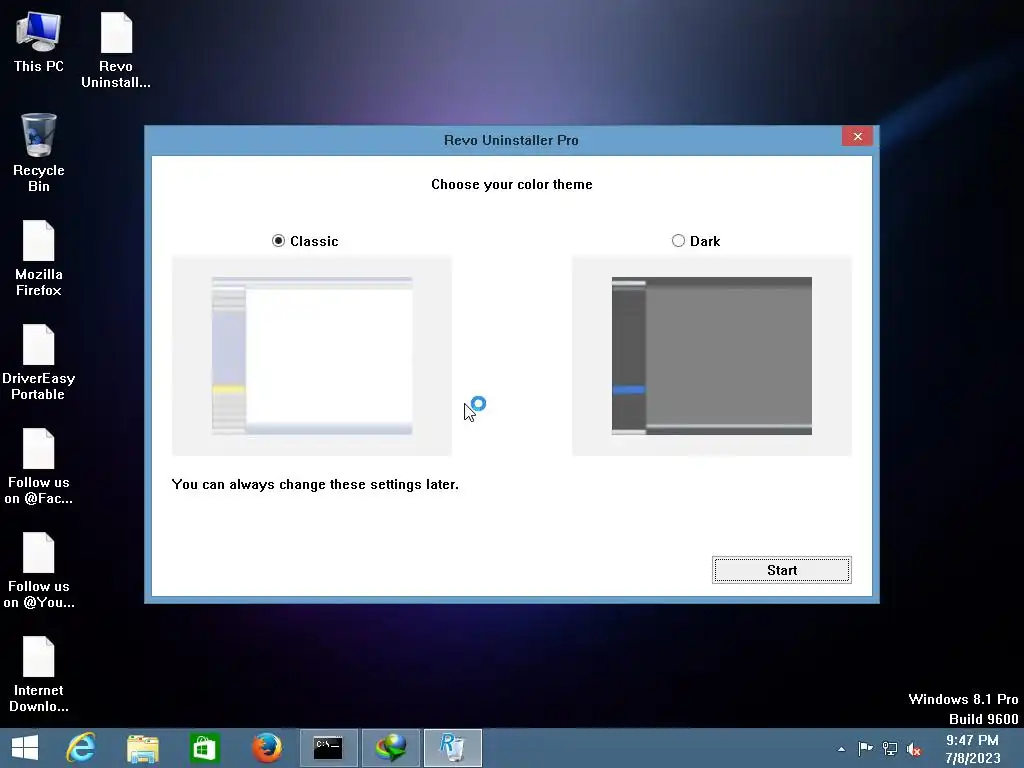Select the Classic theme radio button
Image resolution: width=1024 pixels, height=768 pixels.
click(x=278, y=241)
